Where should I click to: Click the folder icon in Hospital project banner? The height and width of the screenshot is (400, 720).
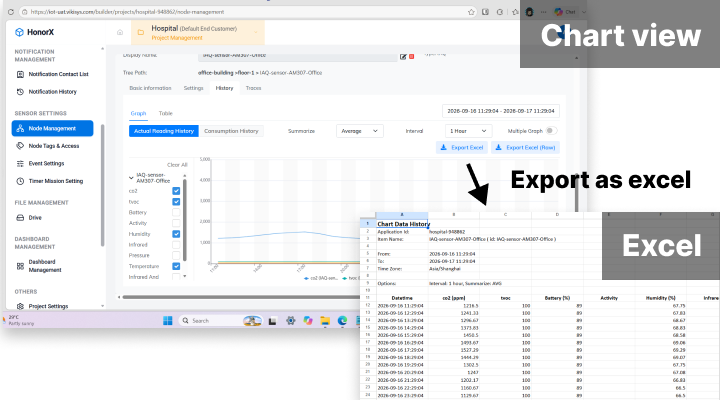pyautogui.click(x=141, y=33)
